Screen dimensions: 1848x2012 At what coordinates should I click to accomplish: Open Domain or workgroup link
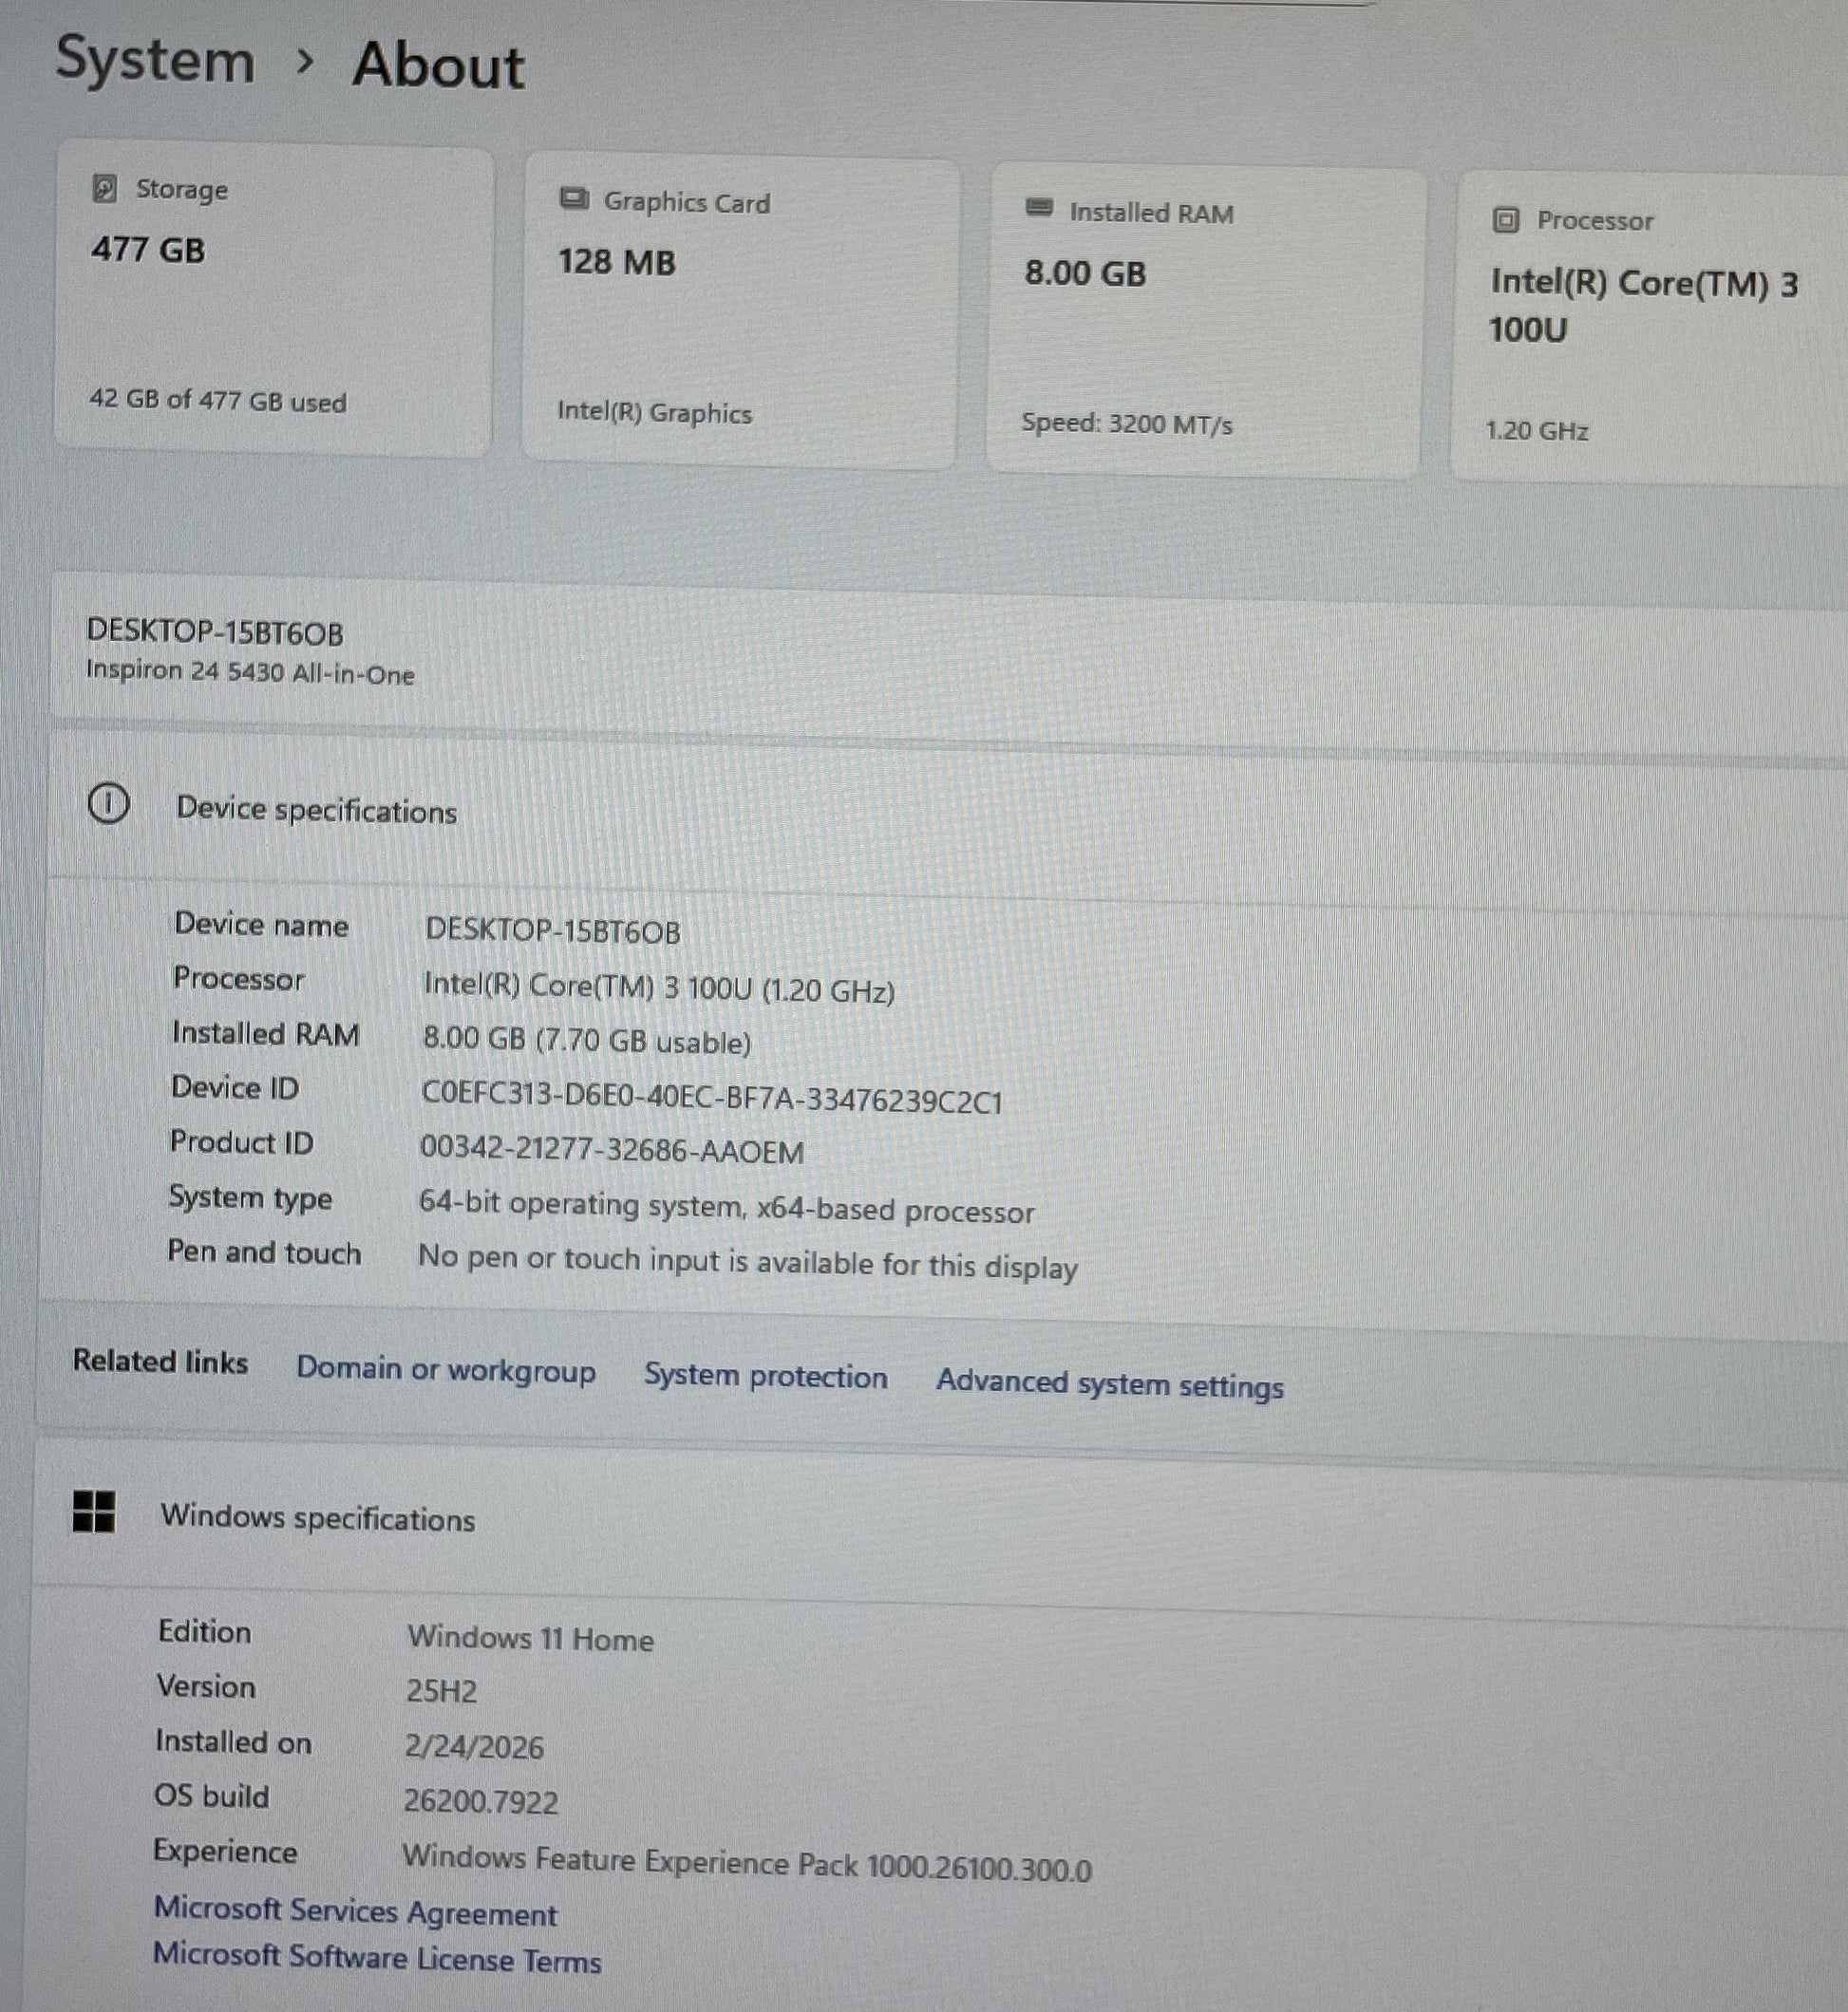[445, 1369]
